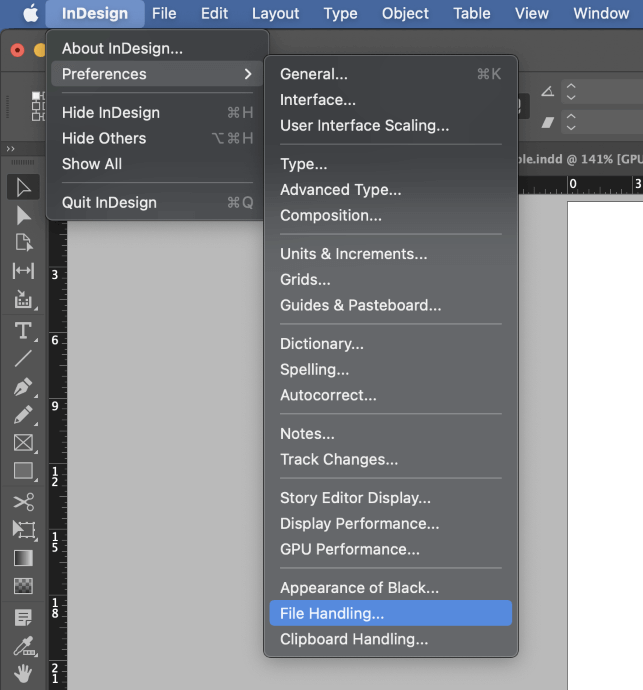Open the Layout menu
The height and width of the screenshot is (690, 643).
[276, 14]
